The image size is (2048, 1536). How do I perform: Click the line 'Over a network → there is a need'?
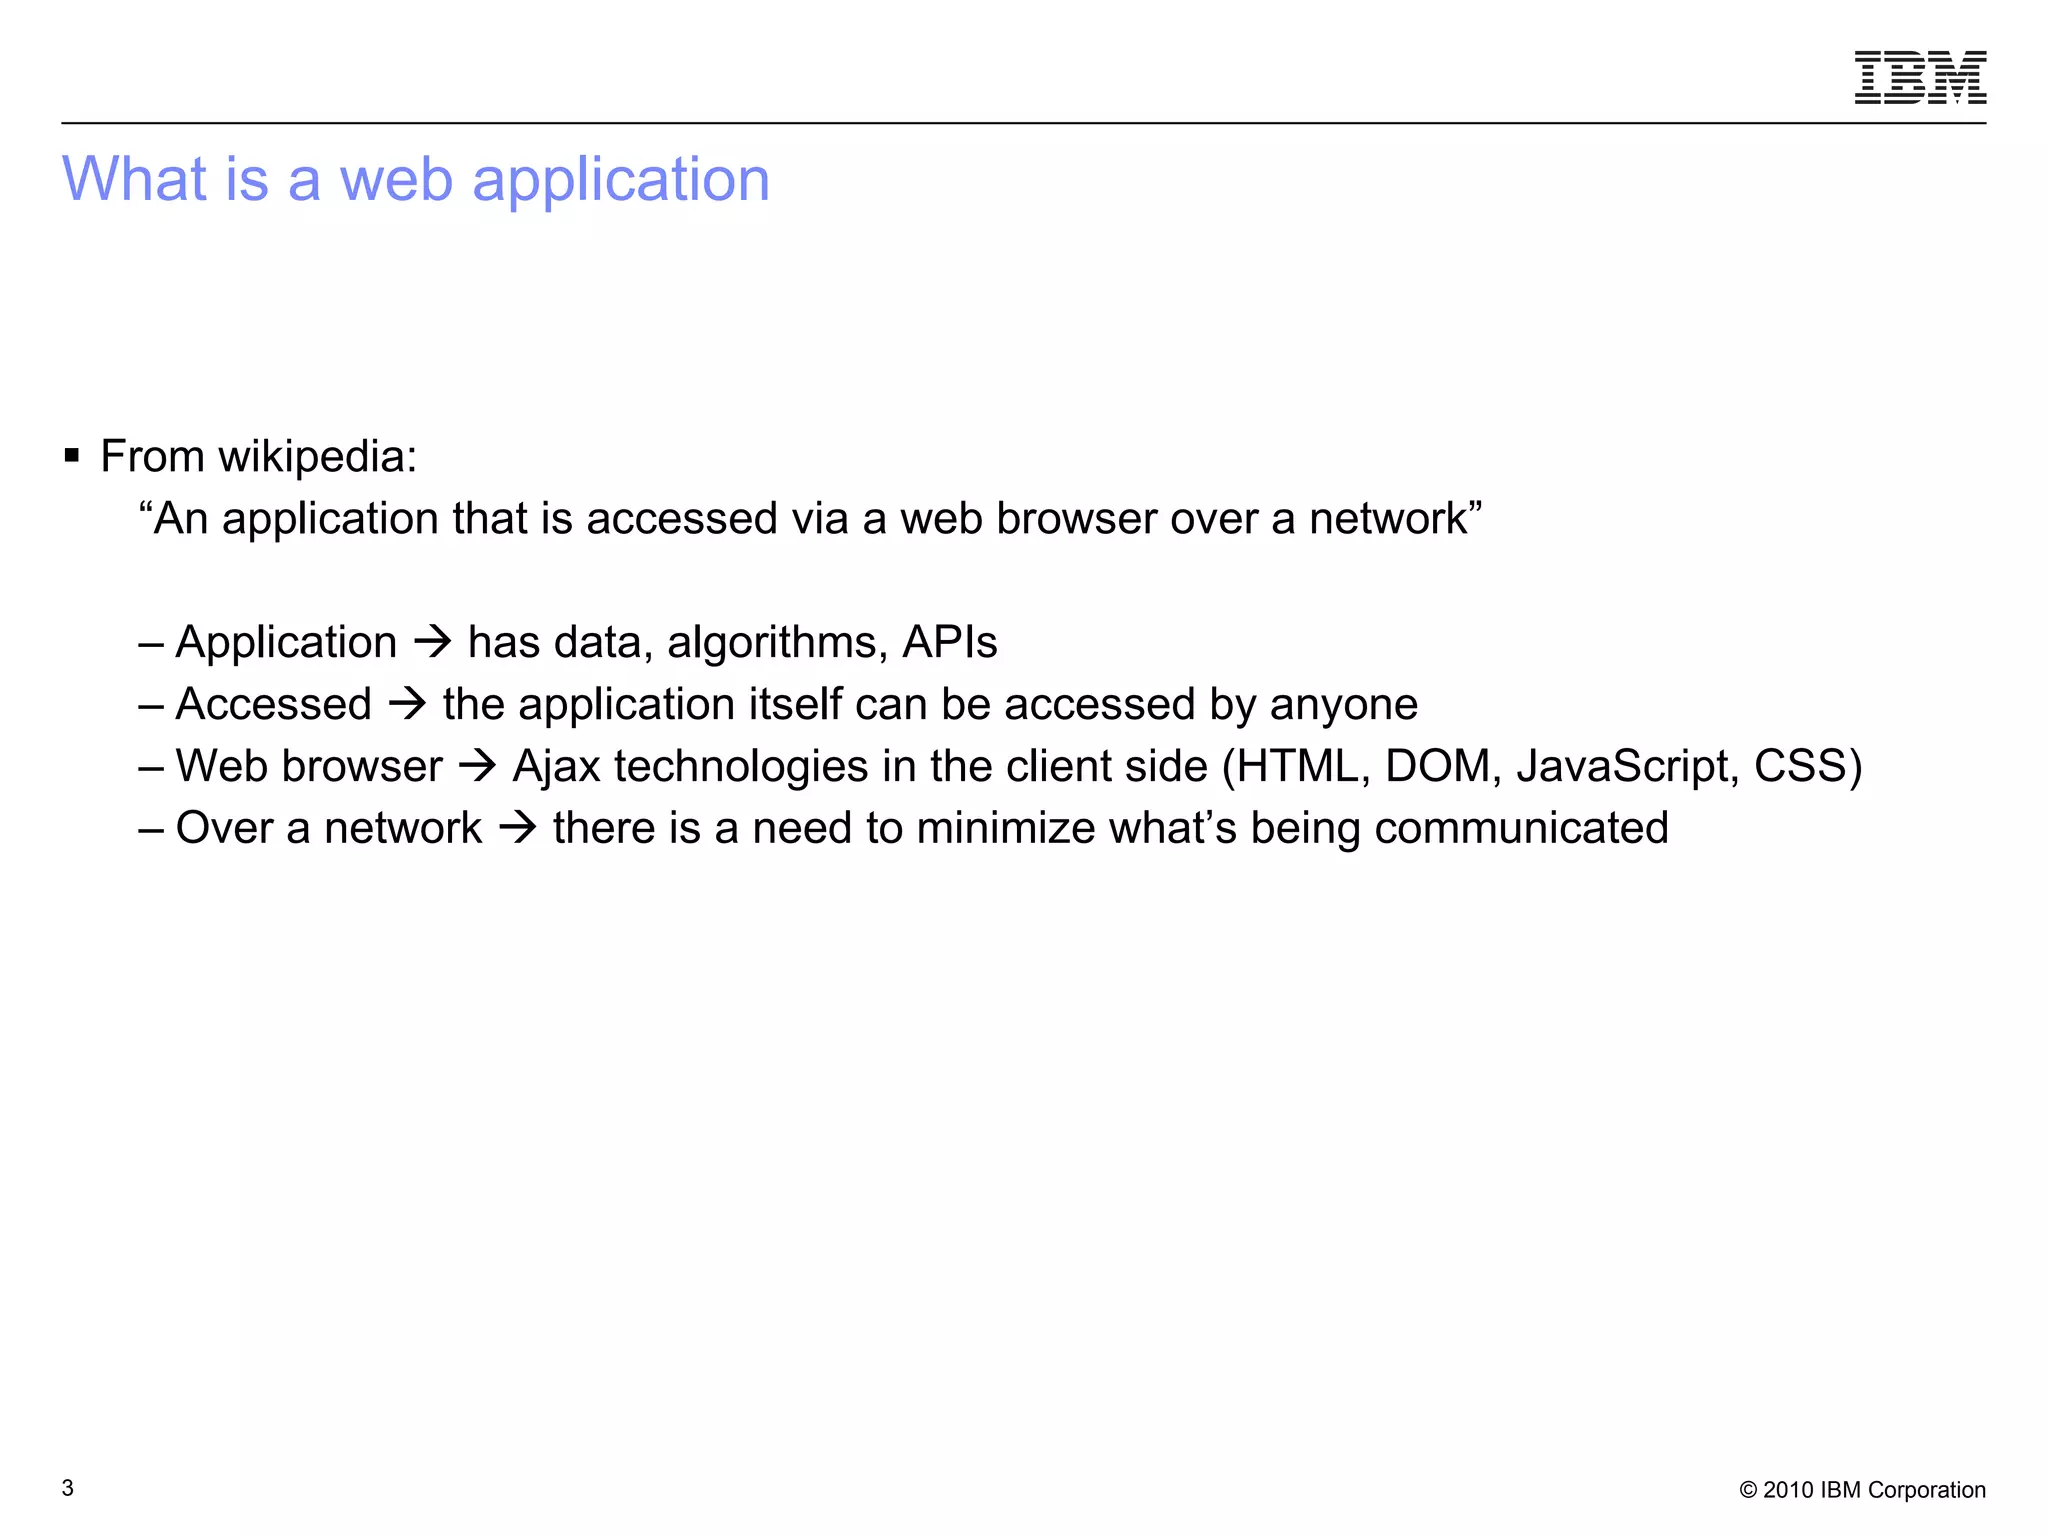pyautogui.click(x=904, y=828)
